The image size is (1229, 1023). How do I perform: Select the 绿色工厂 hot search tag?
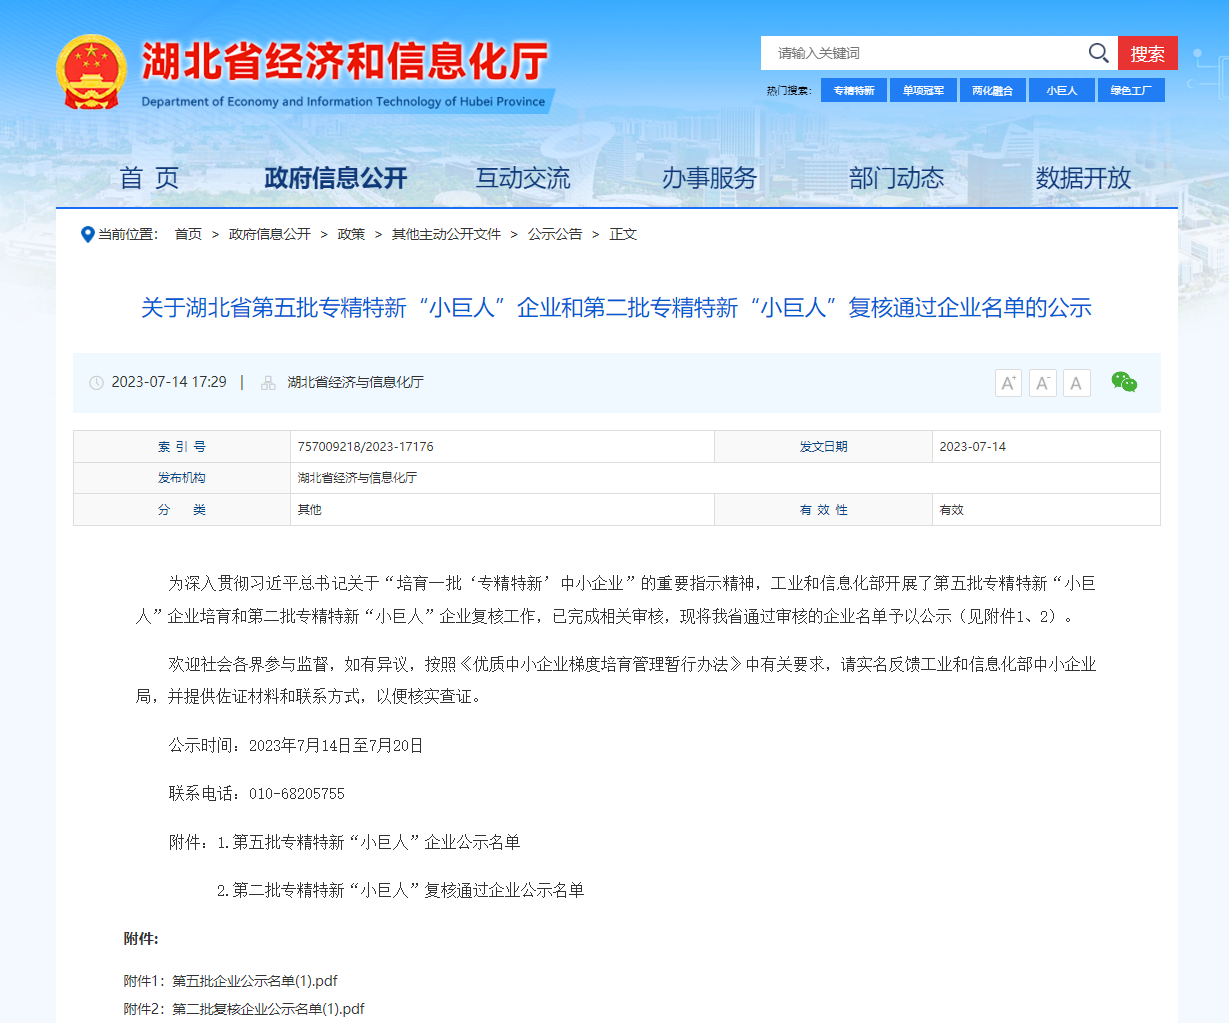(1131, 90)
